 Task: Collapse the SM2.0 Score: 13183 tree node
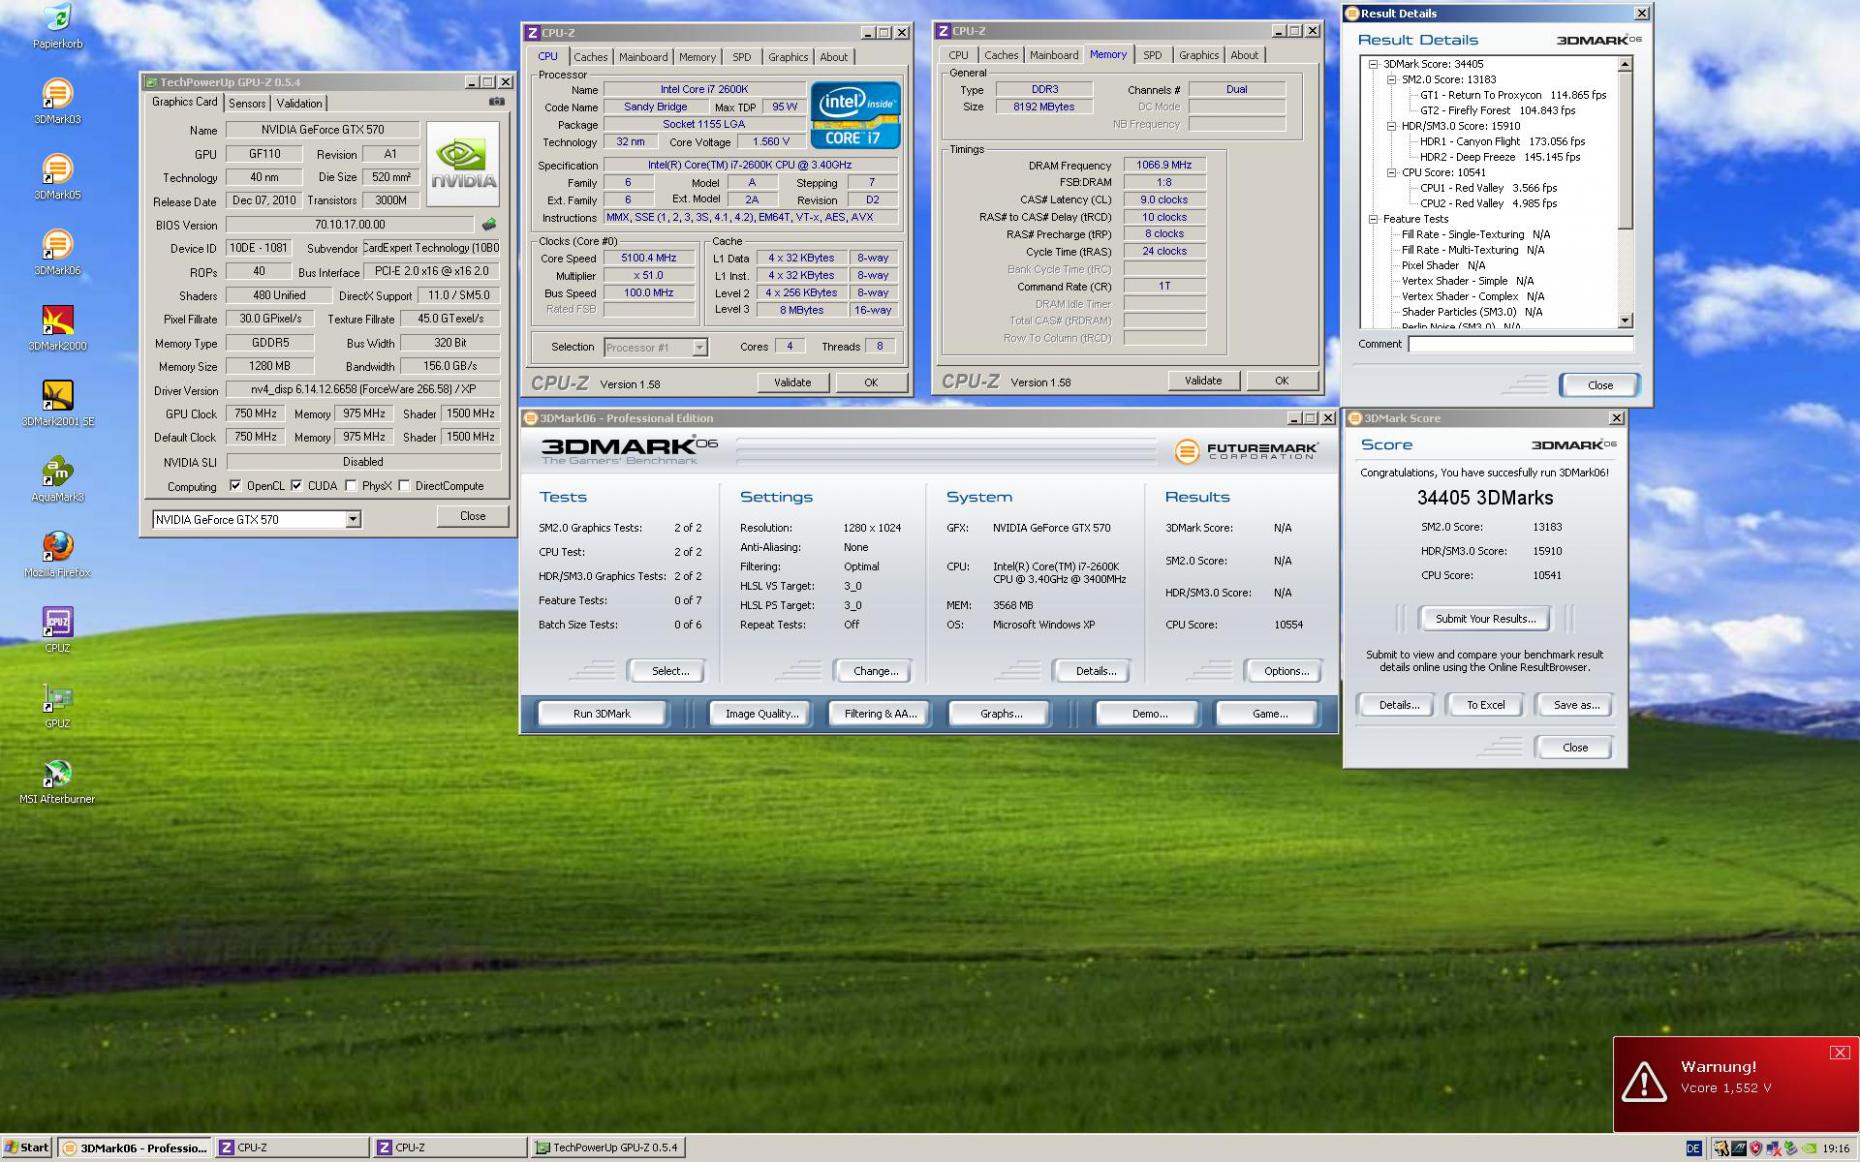coord(1391,80)
